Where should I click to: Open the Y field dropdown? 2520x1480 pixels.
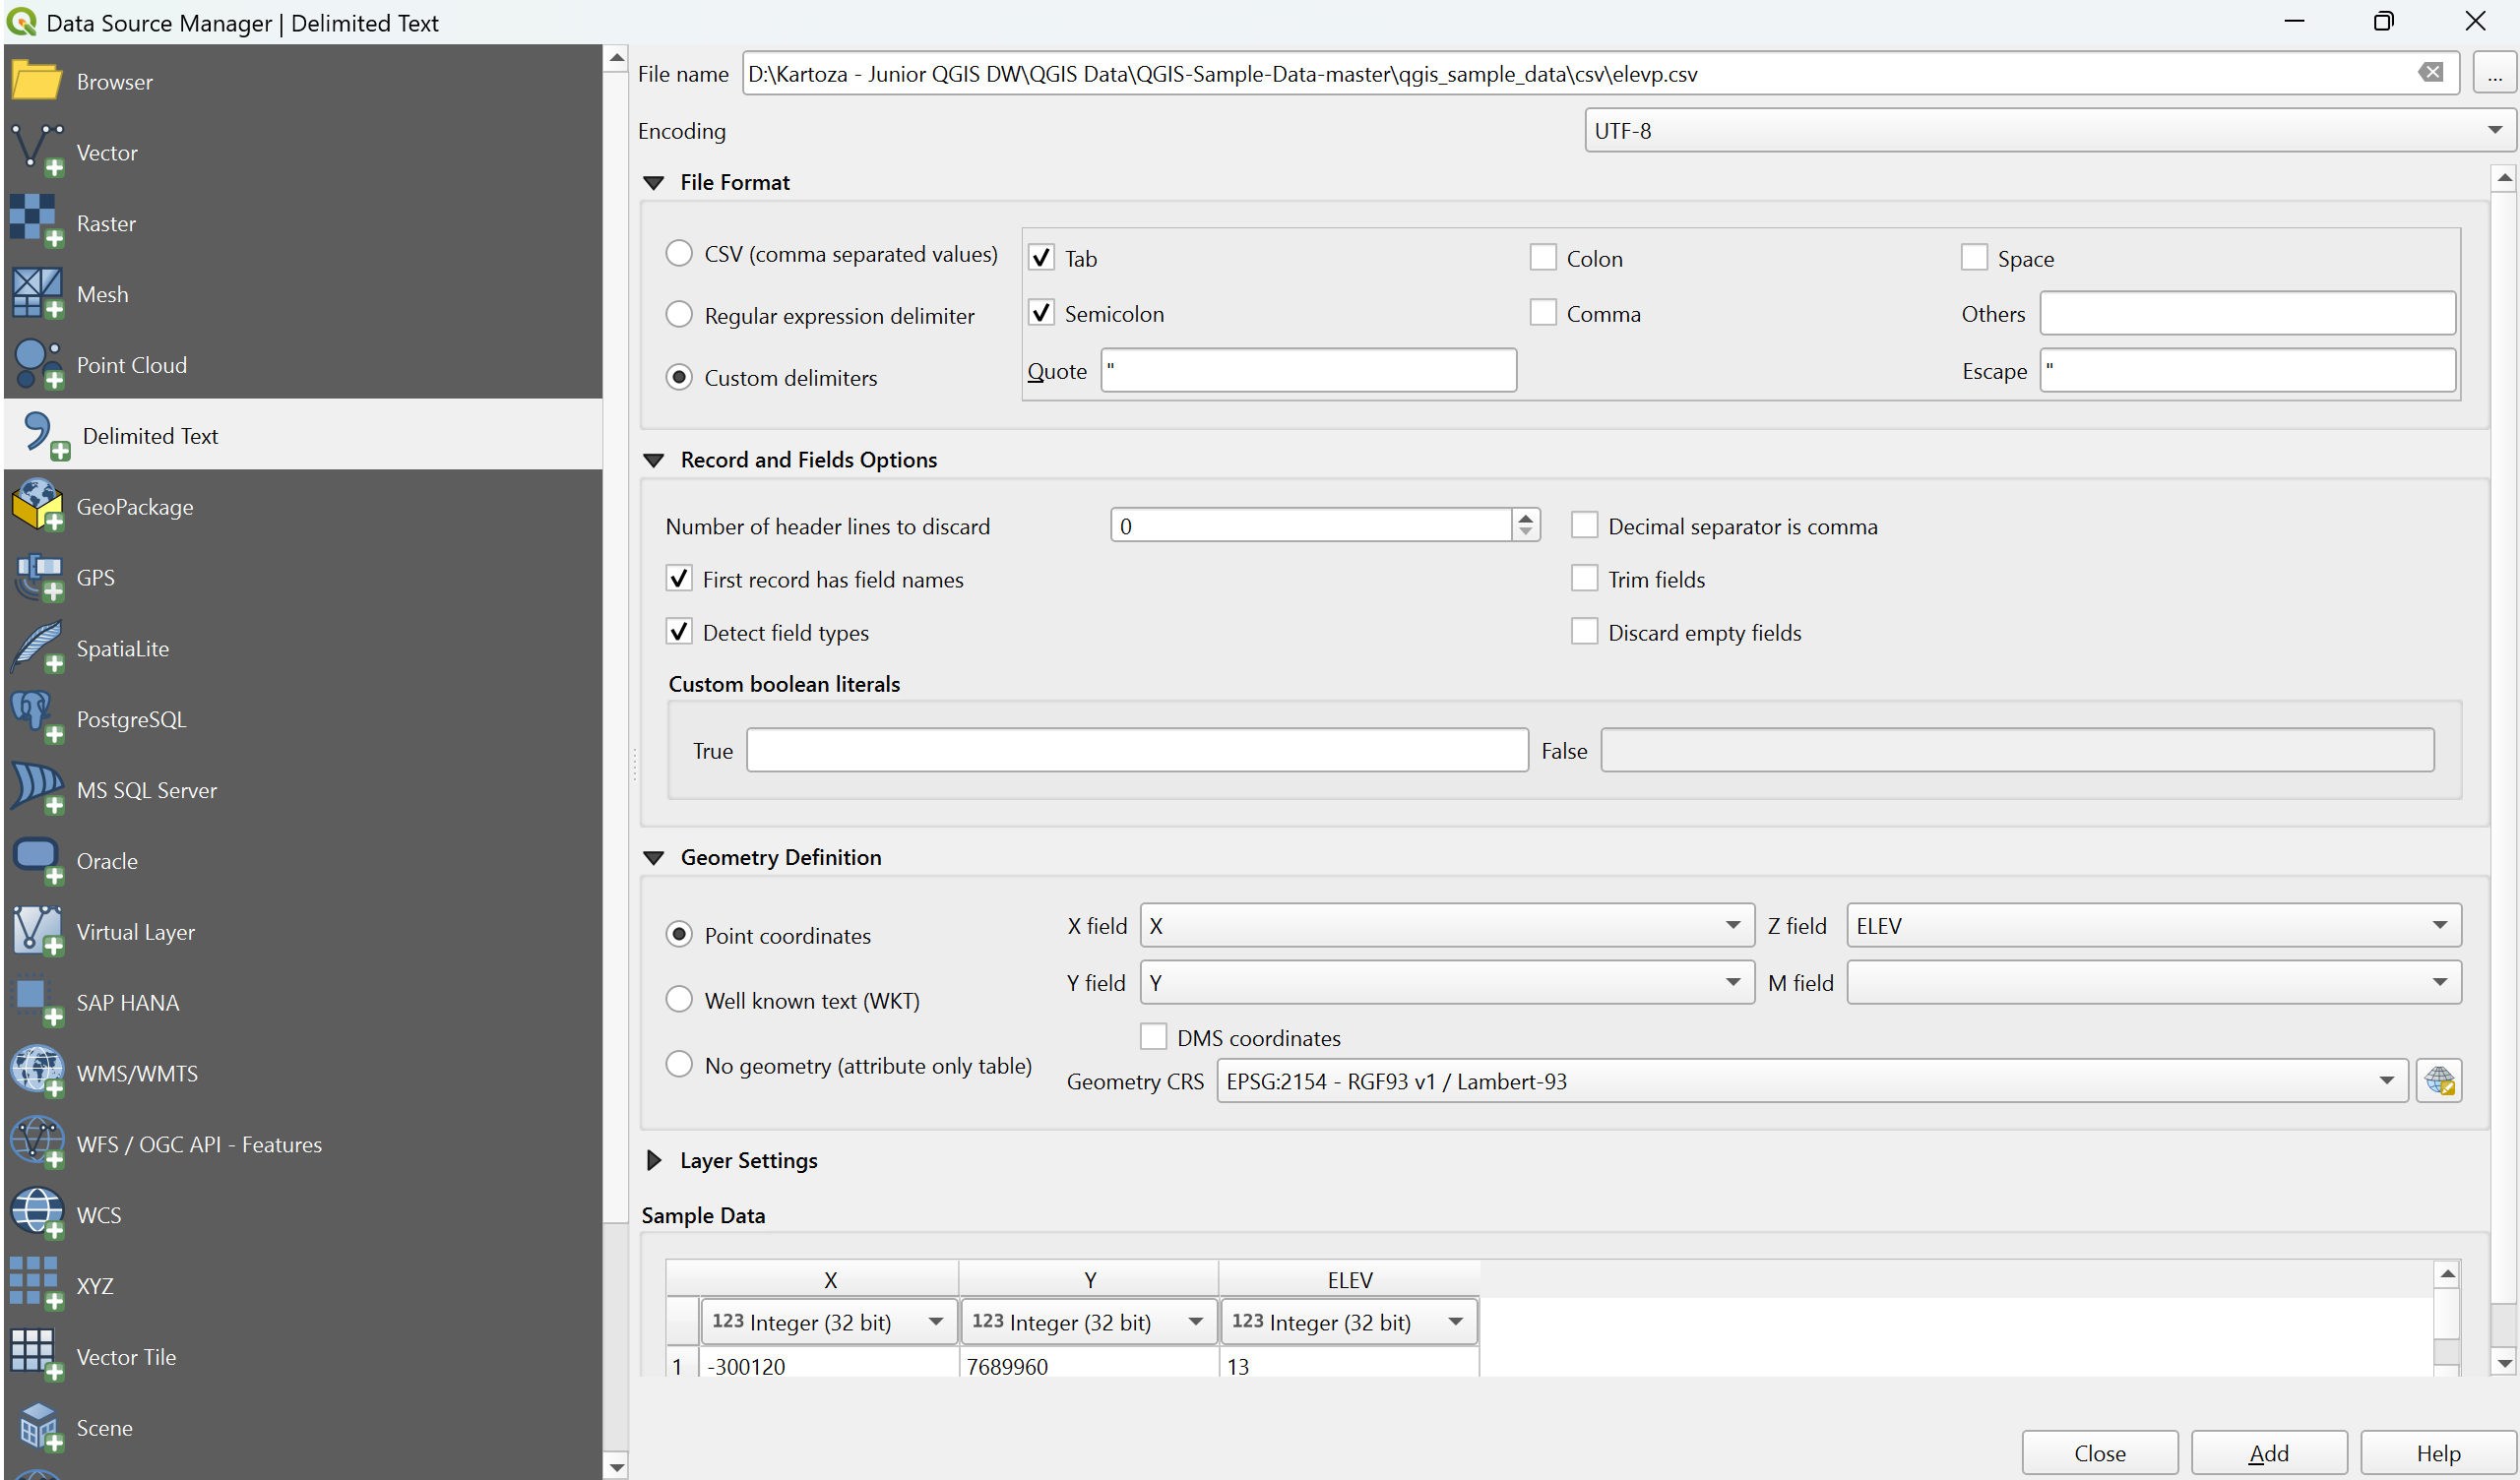click(x=1447, y=983)
